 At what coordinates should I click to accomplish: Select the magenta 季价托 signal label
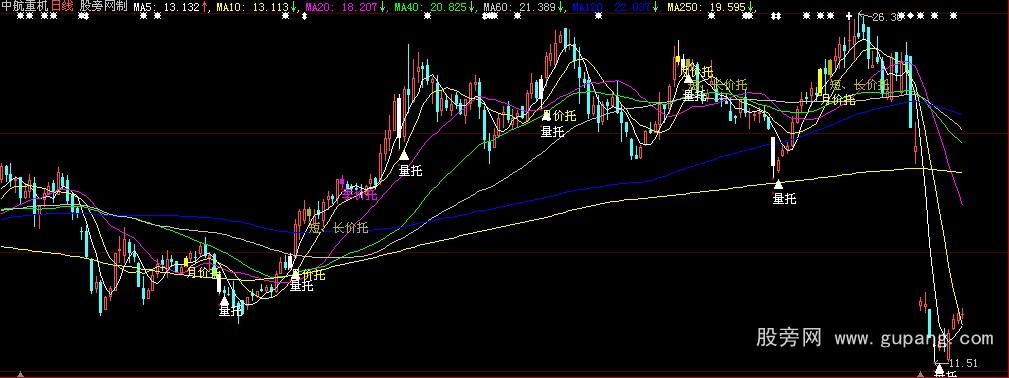pos(359,194)
